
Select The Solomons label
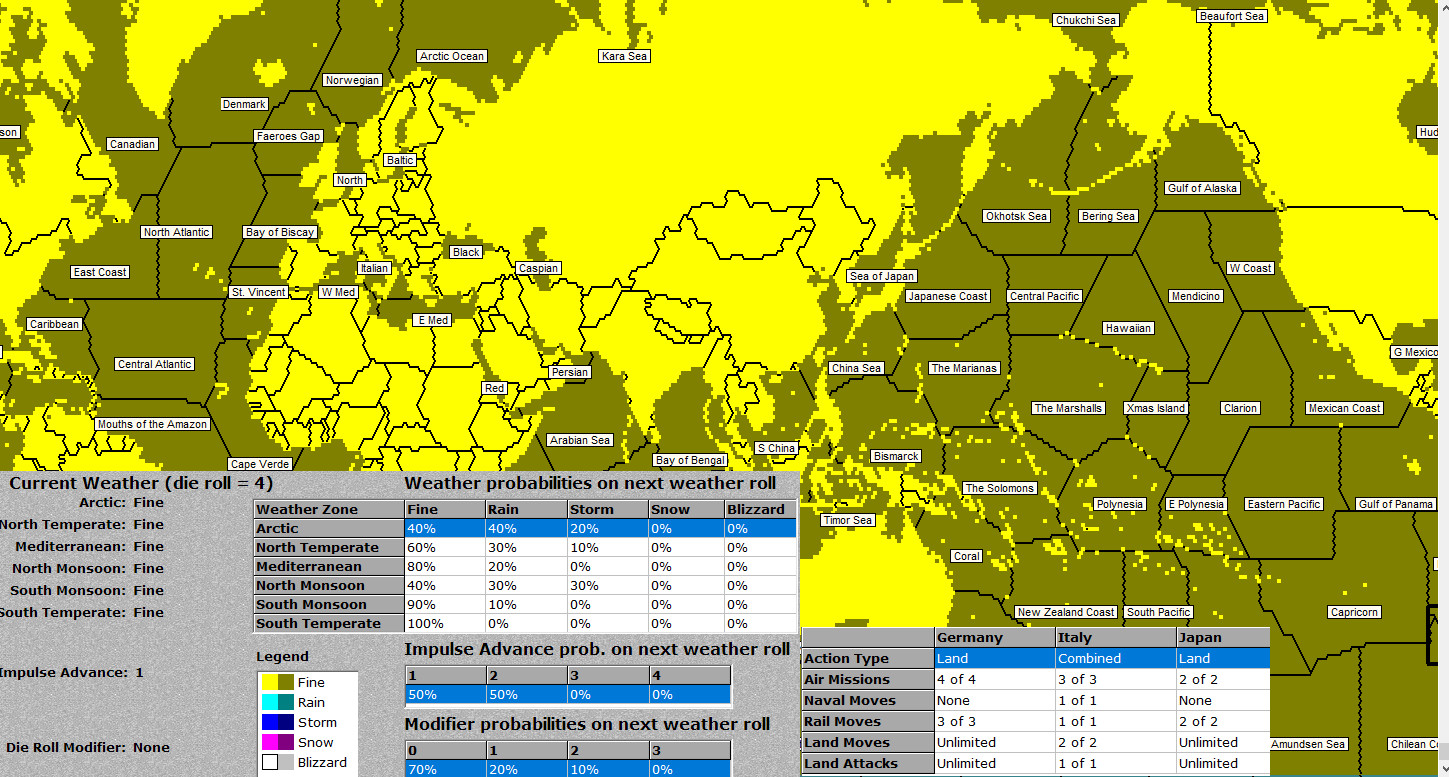pos(999,488)
